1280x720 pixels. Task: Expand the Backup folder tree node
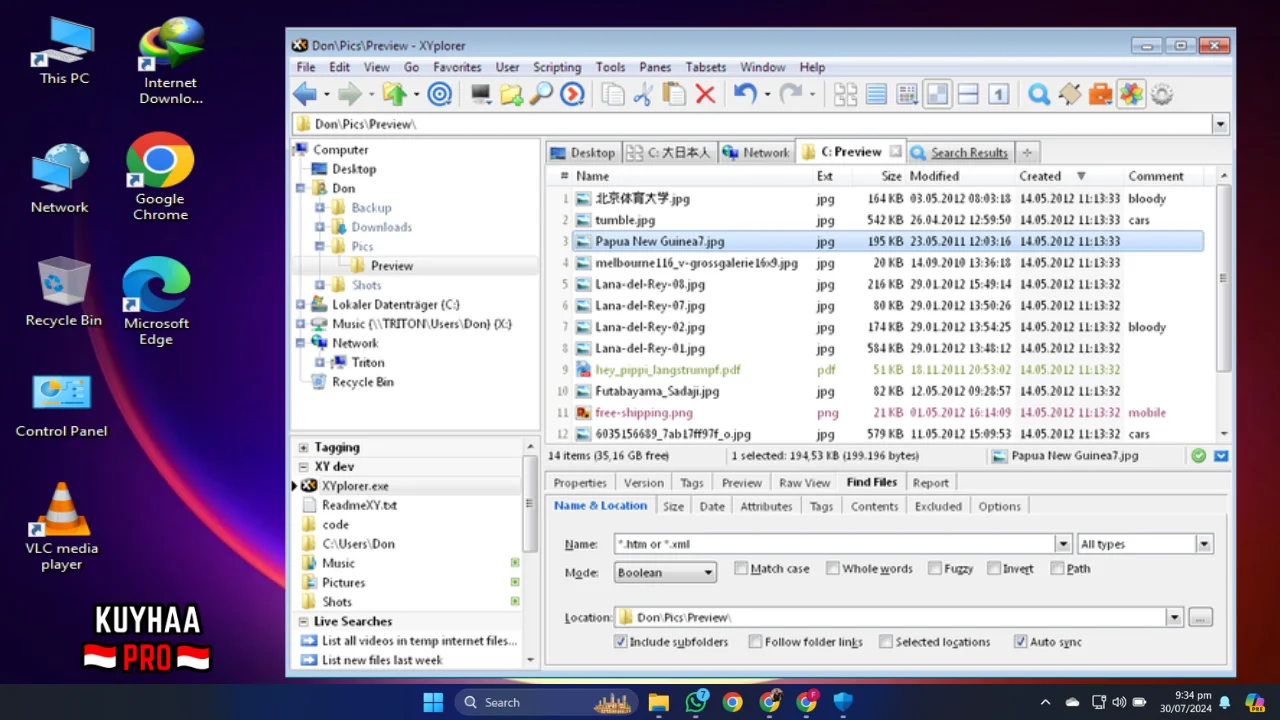[x=320, y=207]
